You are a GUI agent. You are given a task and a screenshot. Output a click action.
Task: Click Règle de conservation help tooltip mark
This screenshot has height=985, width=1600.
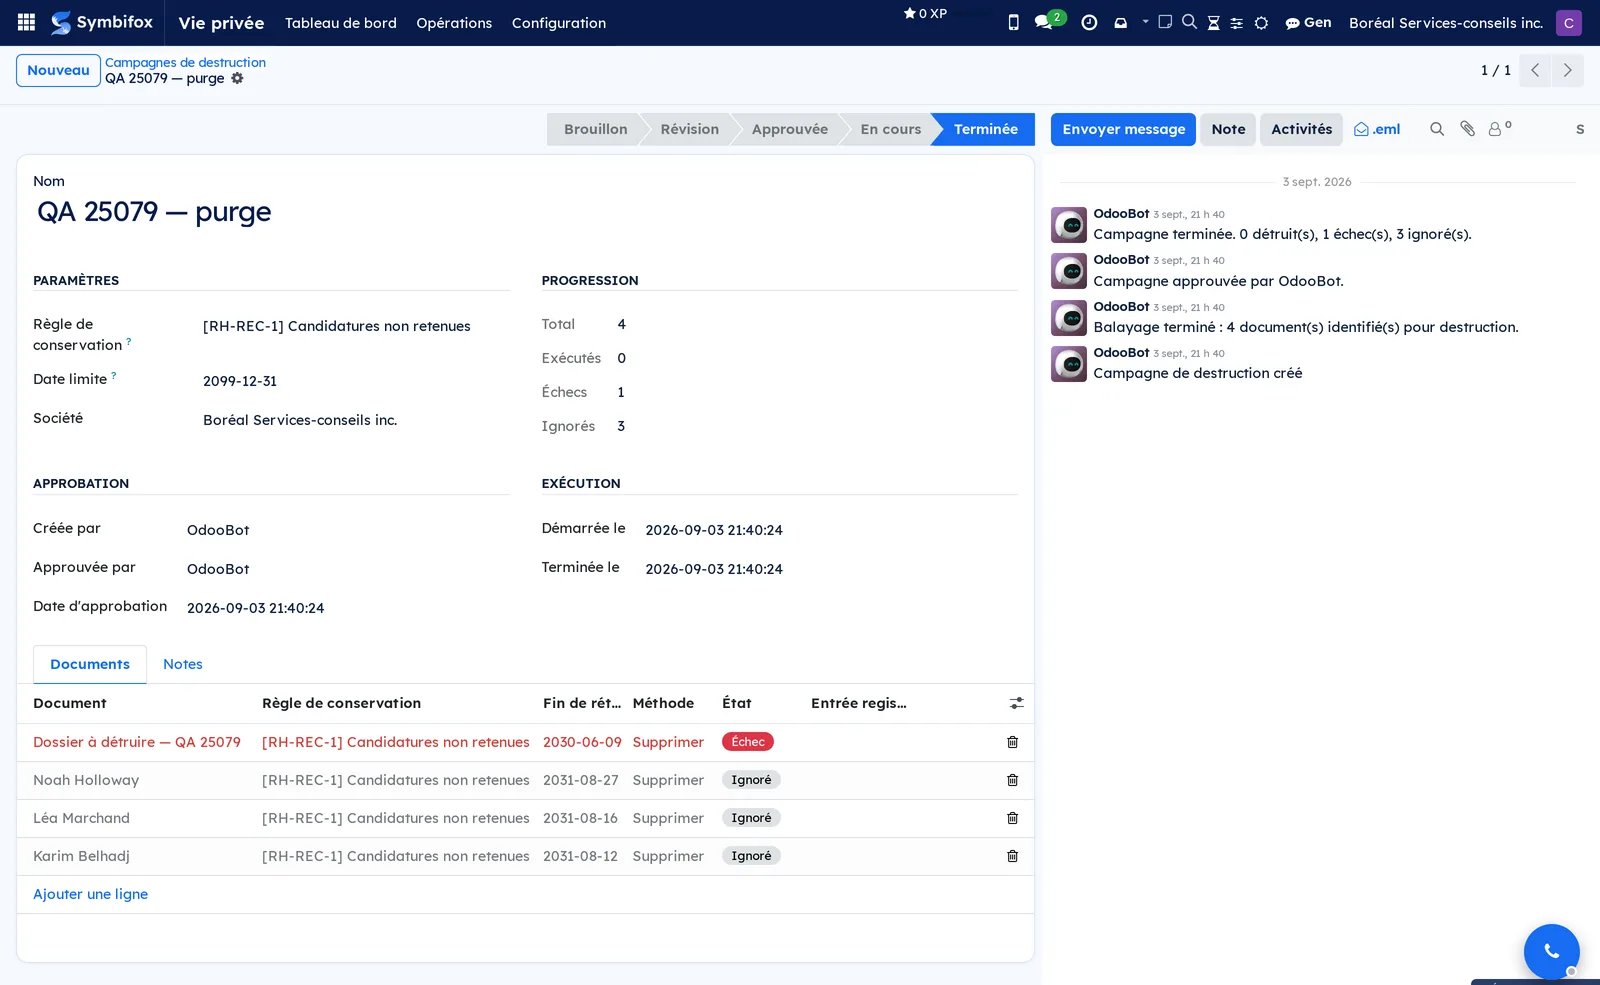point(129,341)
